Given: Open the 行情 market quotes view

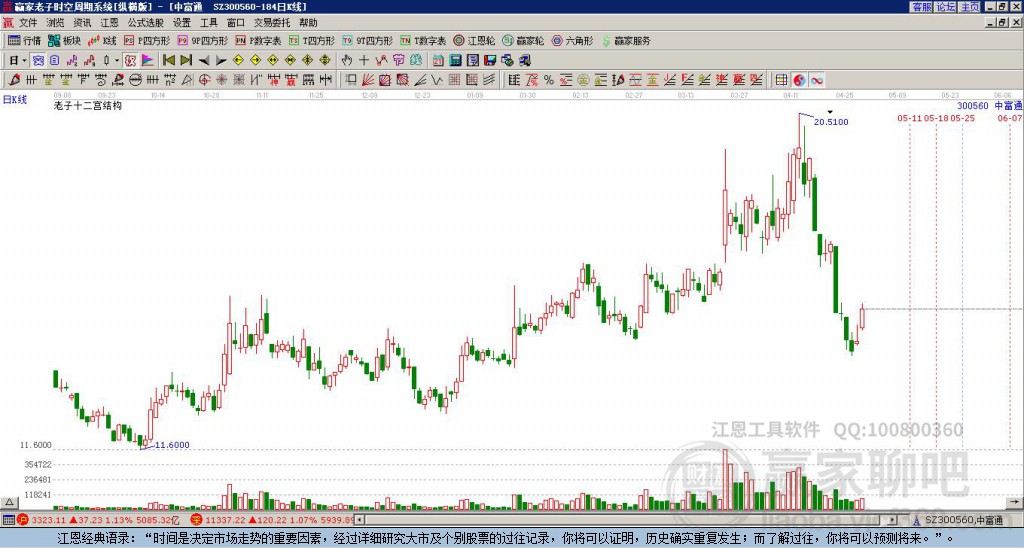Looking at the screenshot, I should [24, 40].
